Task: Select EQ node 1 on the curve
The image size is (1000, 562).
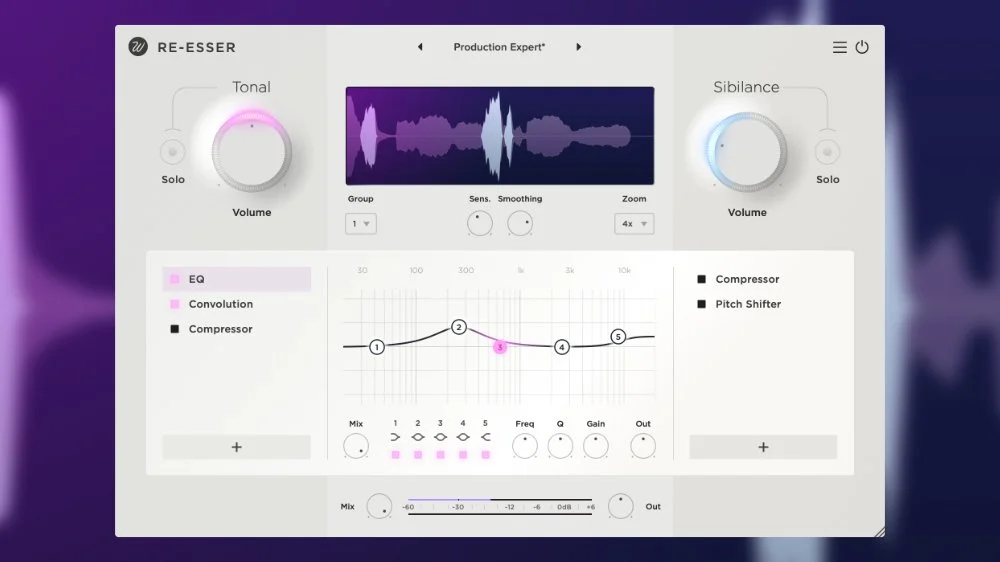Action: 377,347
